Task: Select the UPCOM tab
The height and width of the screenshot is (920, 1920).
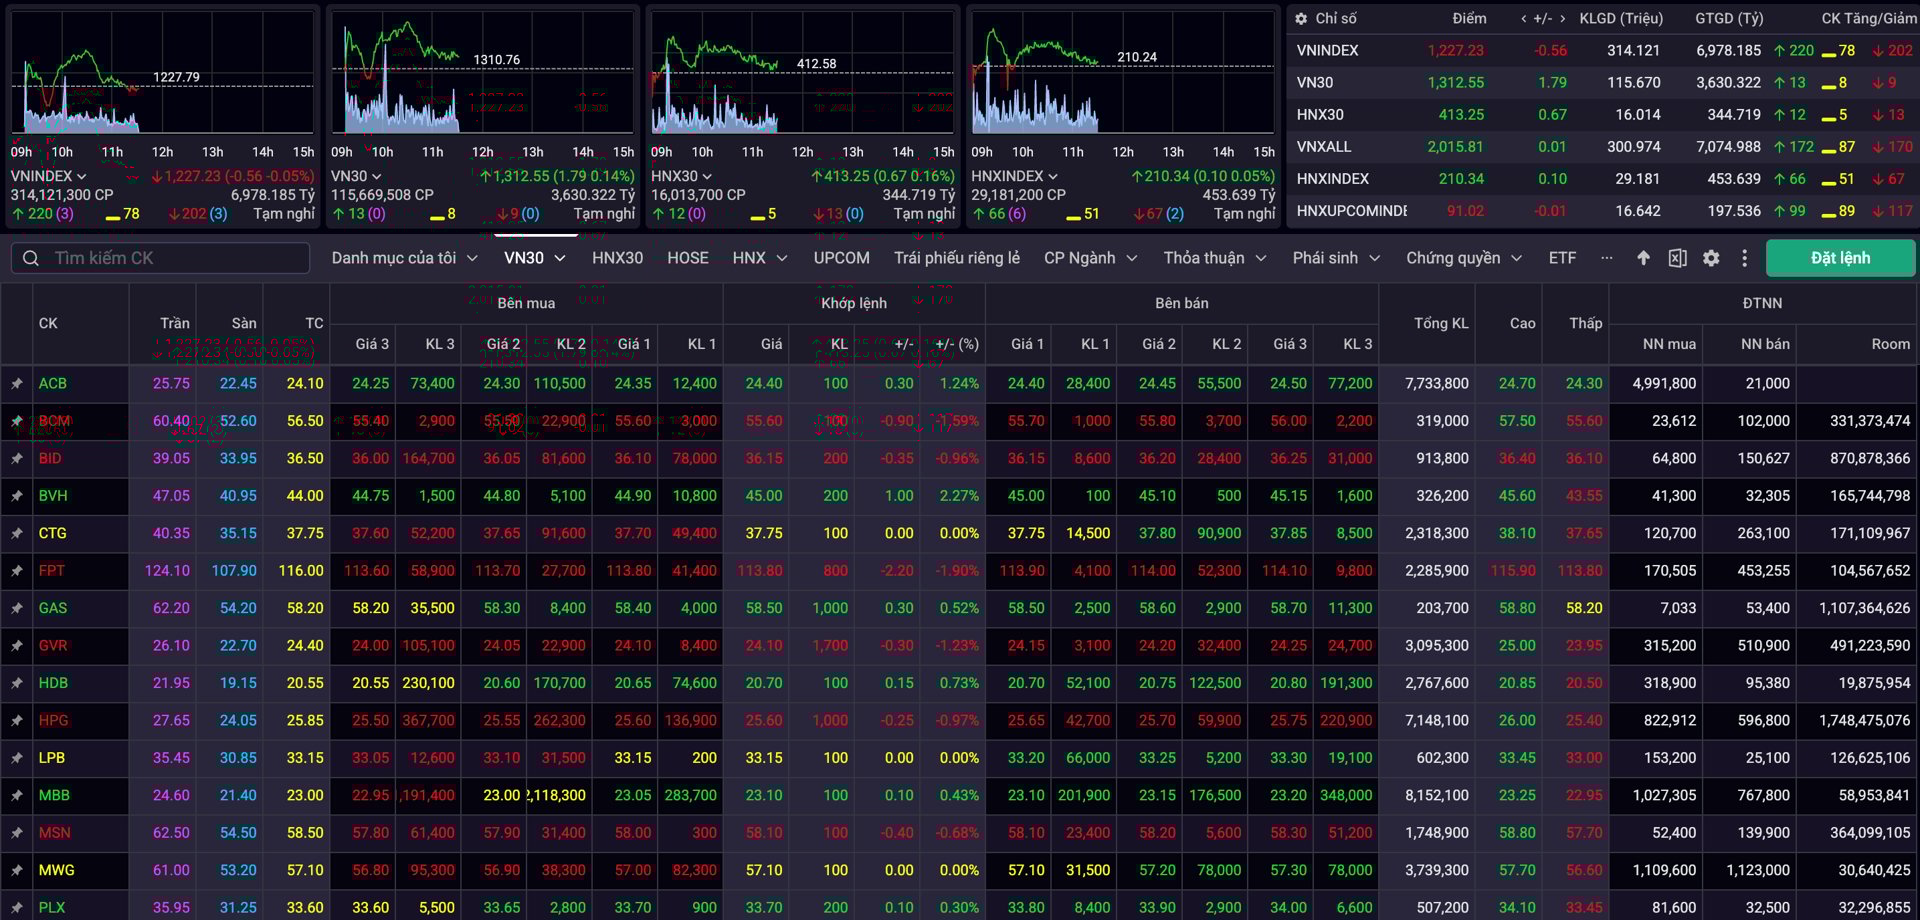Action: (x=841, y=258)
